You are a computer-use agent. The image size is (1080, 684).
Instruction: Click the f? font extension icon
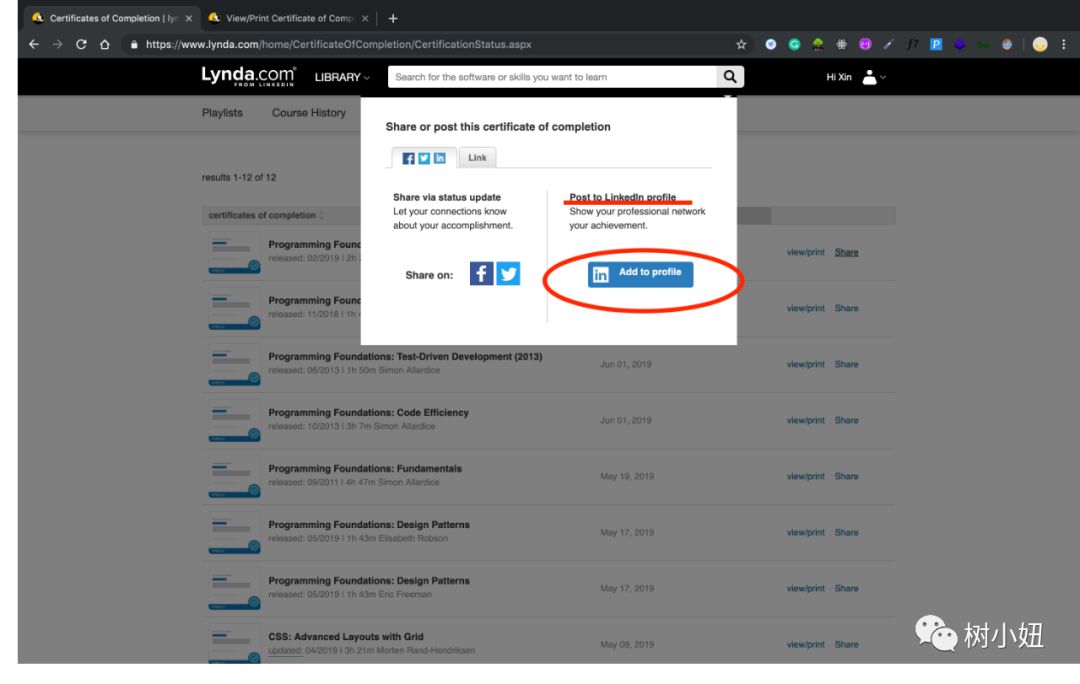point(913,44)
